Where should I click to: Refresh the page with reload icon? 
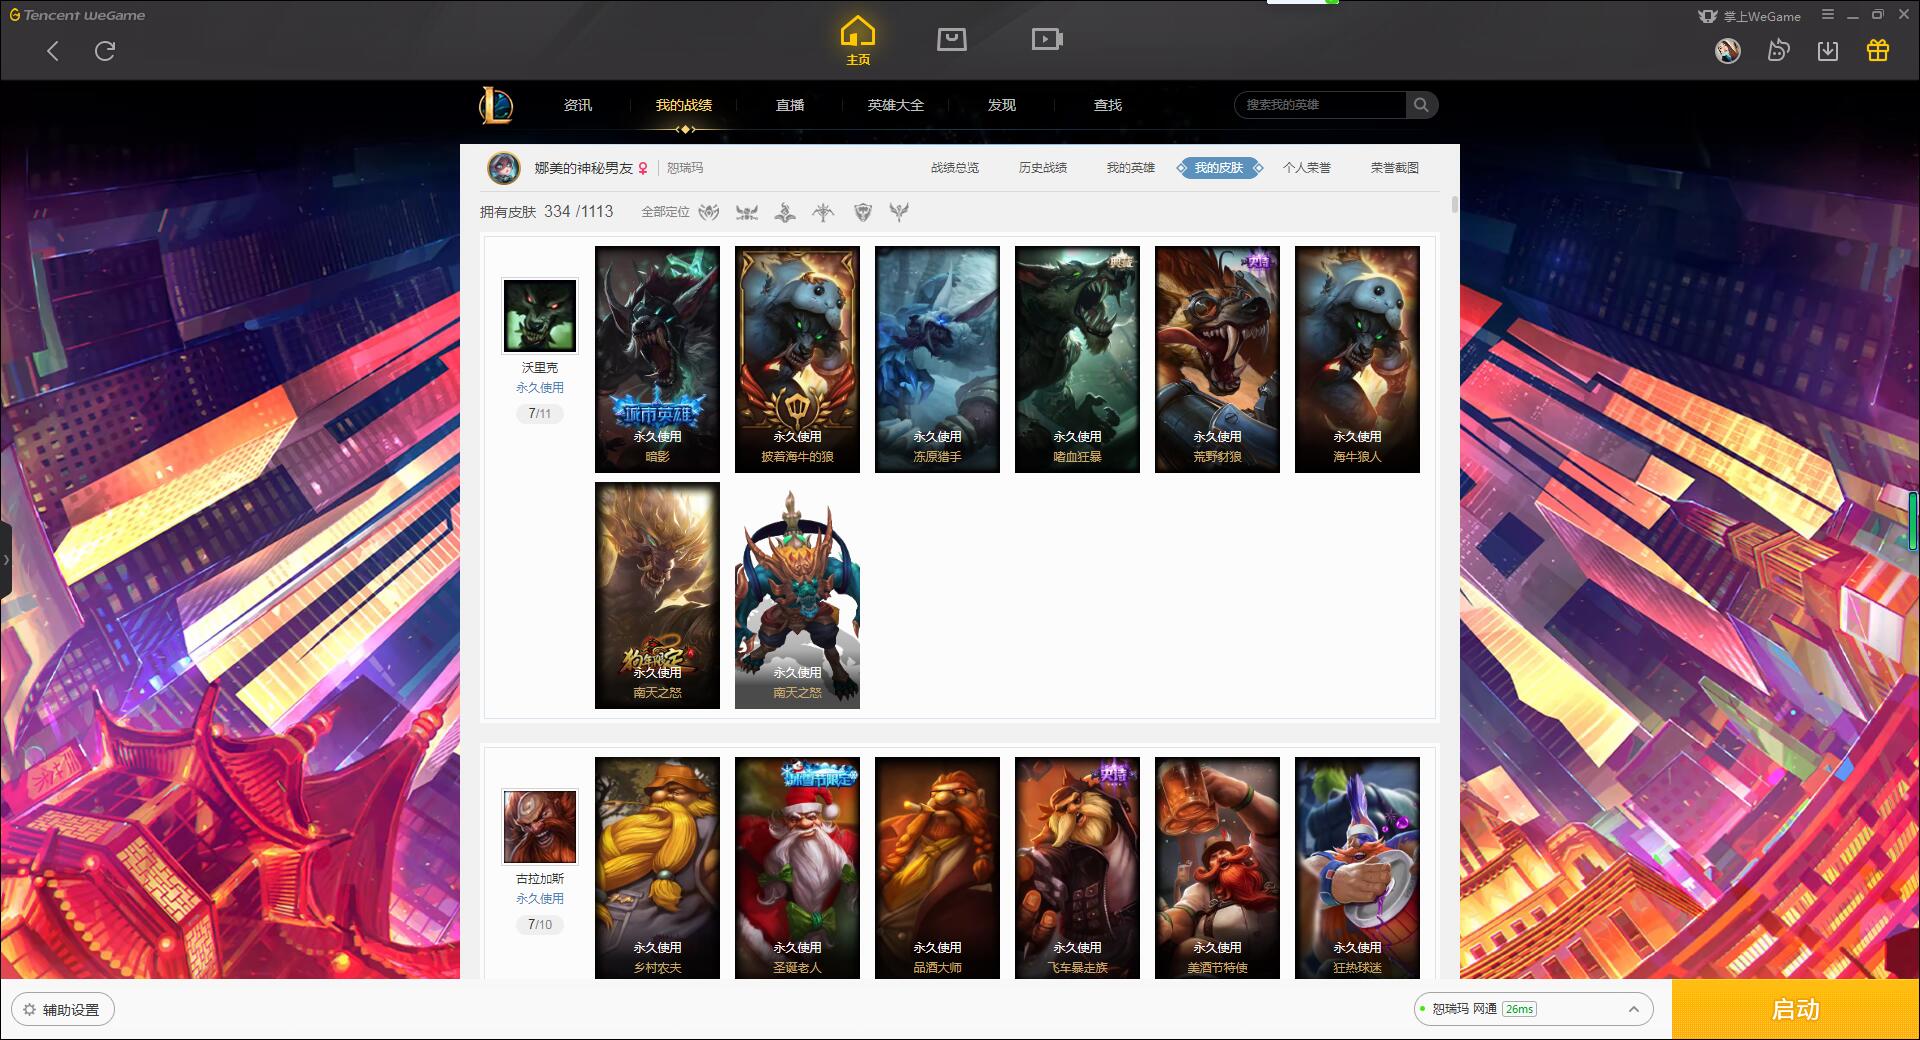(x=105, y=51)
